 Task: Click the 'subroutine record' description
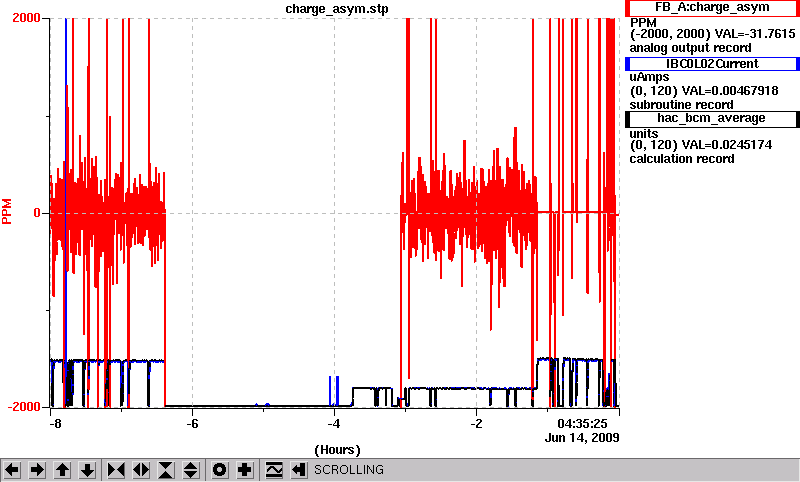point(682,105)
